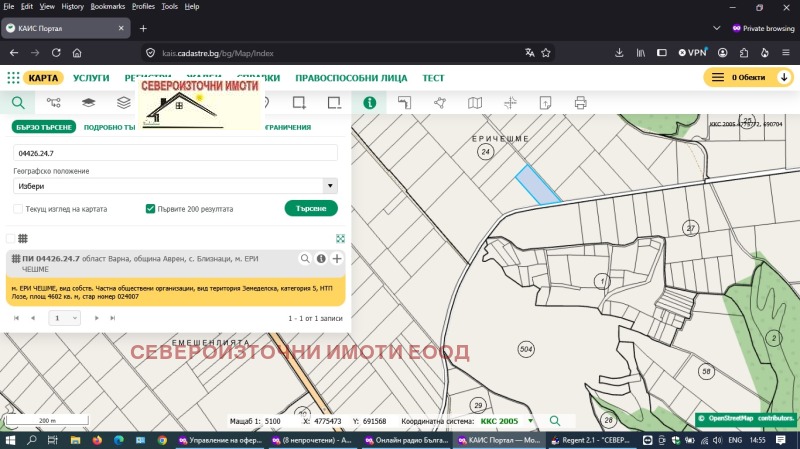Open the VPN toolbar button
This screenshot has width=800, height=449.
point(692,53)
